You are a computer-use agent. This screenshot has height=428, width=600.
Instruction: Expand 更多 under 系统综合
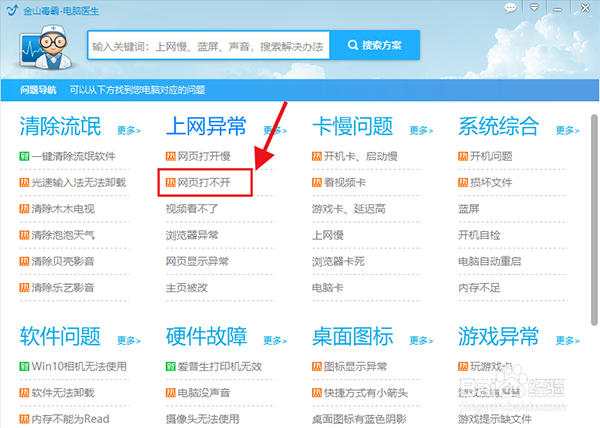point(567,131)
